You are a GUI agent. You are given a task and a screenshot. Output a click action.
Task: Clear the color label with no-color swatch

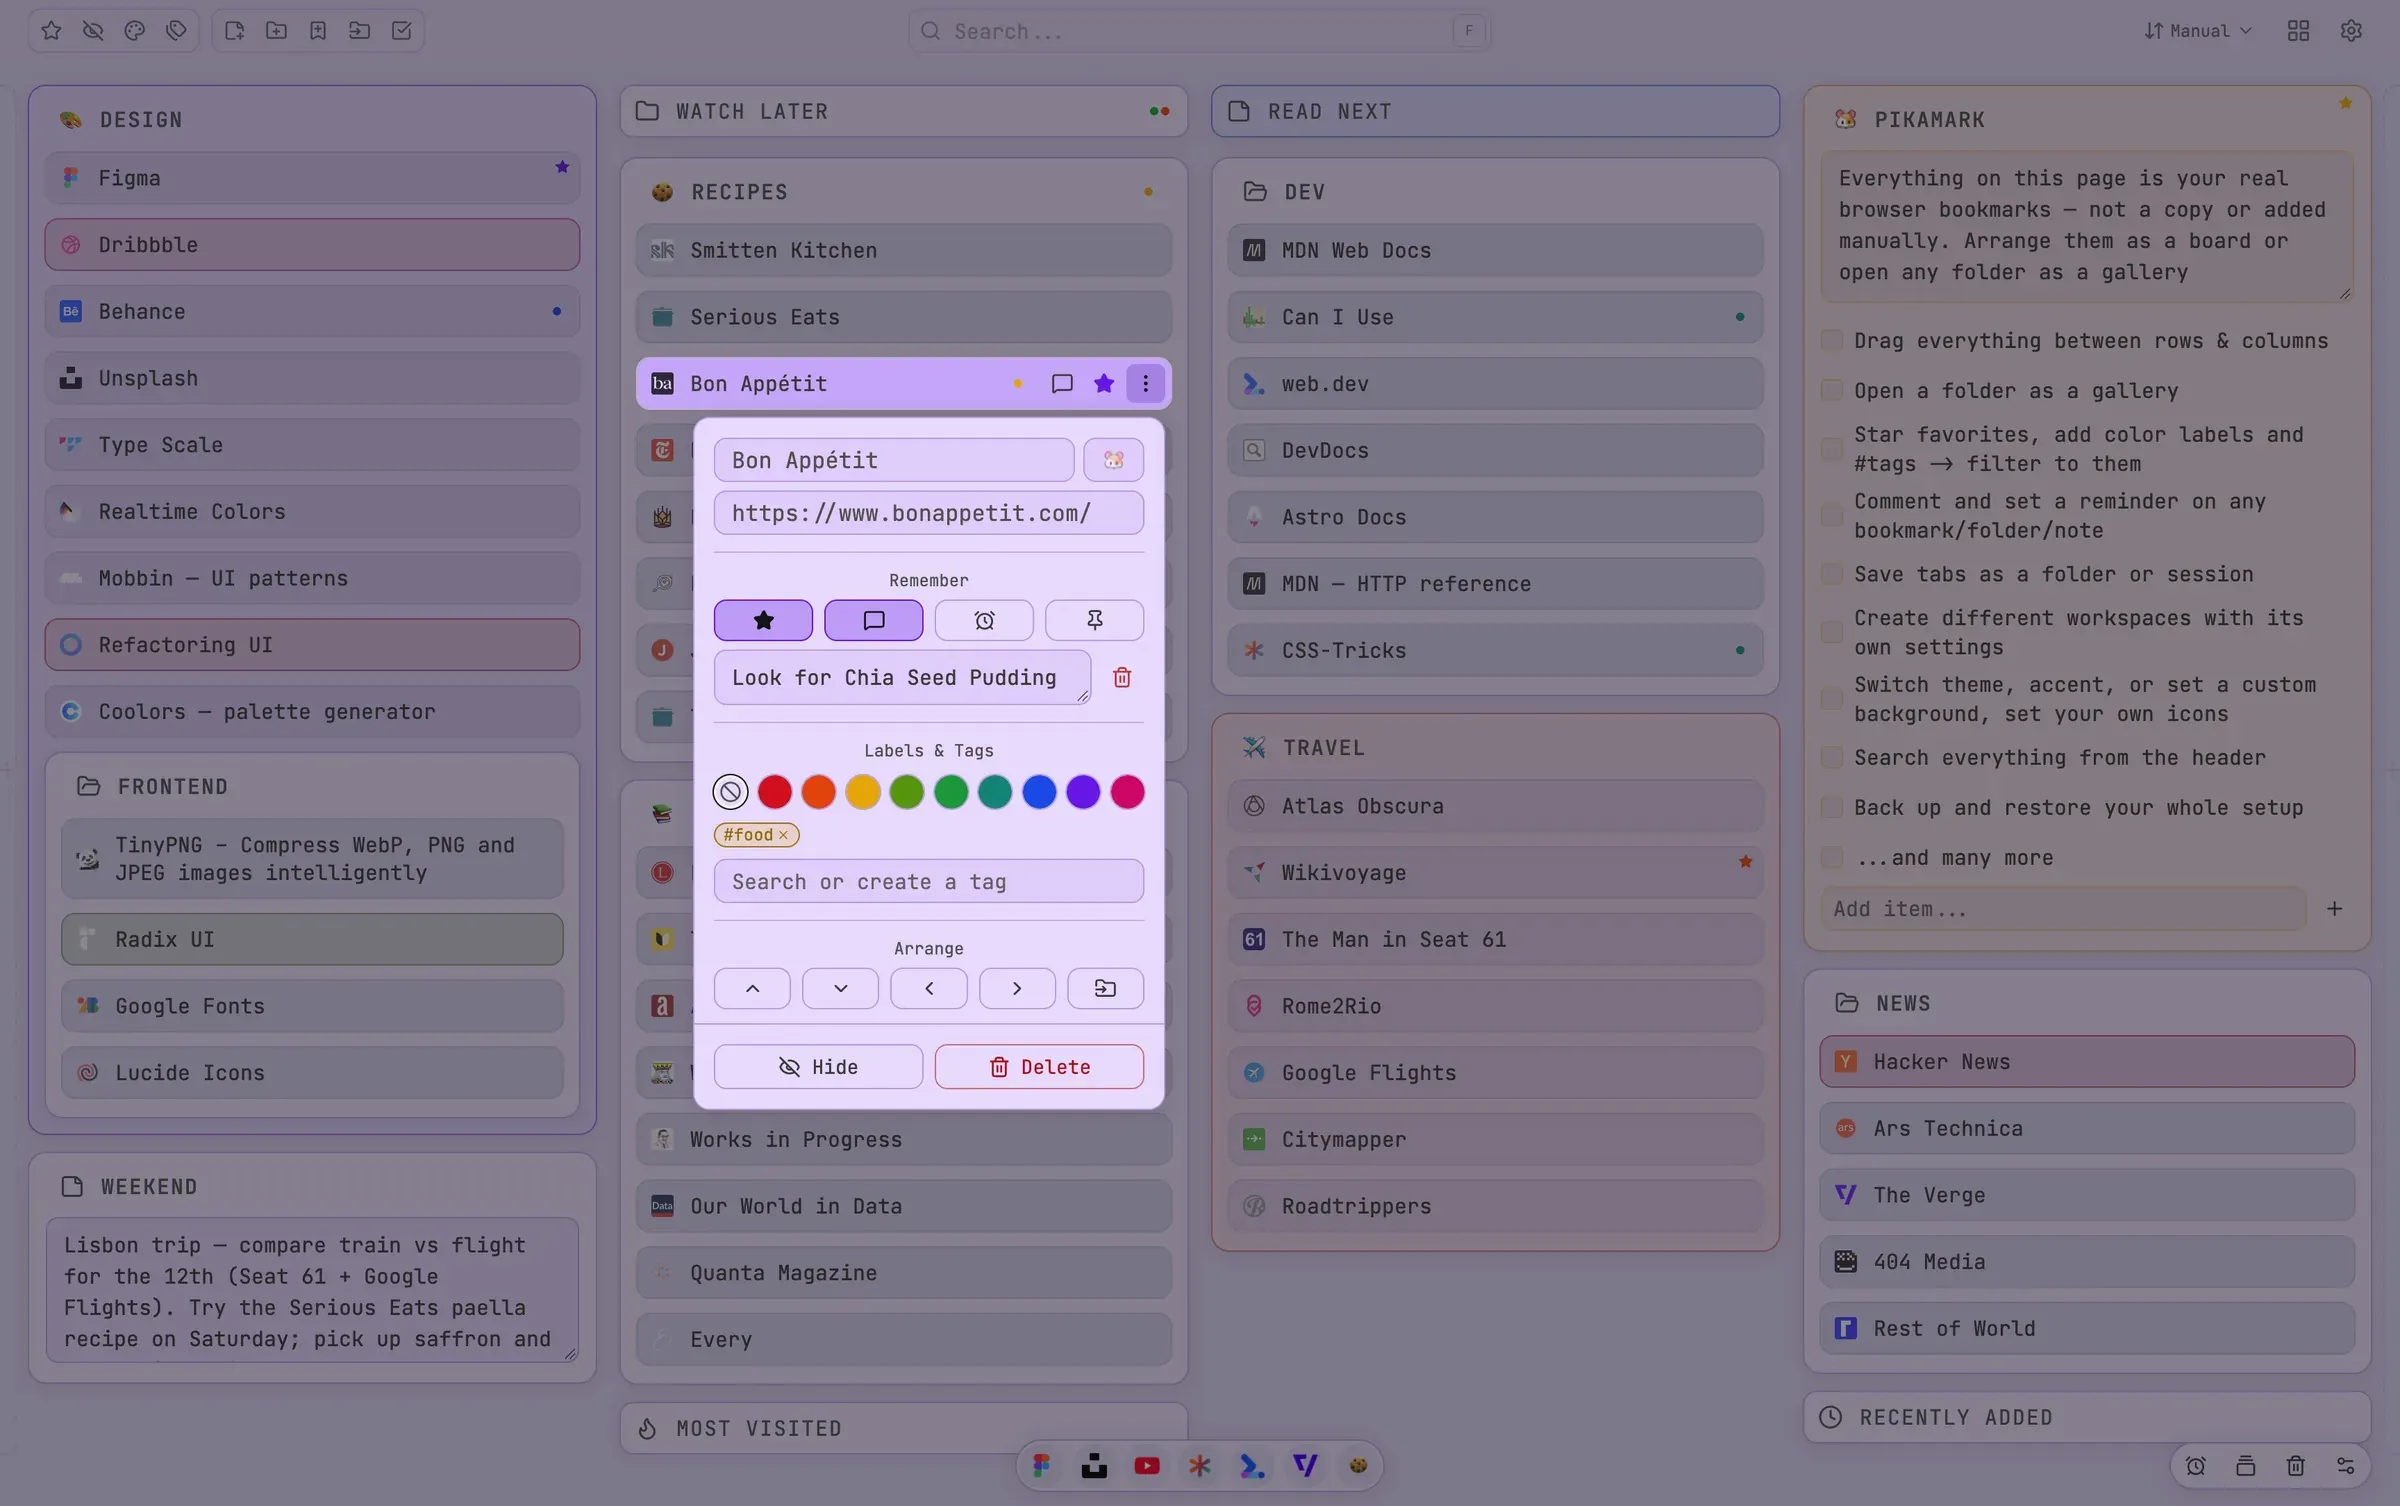point(730,793)
